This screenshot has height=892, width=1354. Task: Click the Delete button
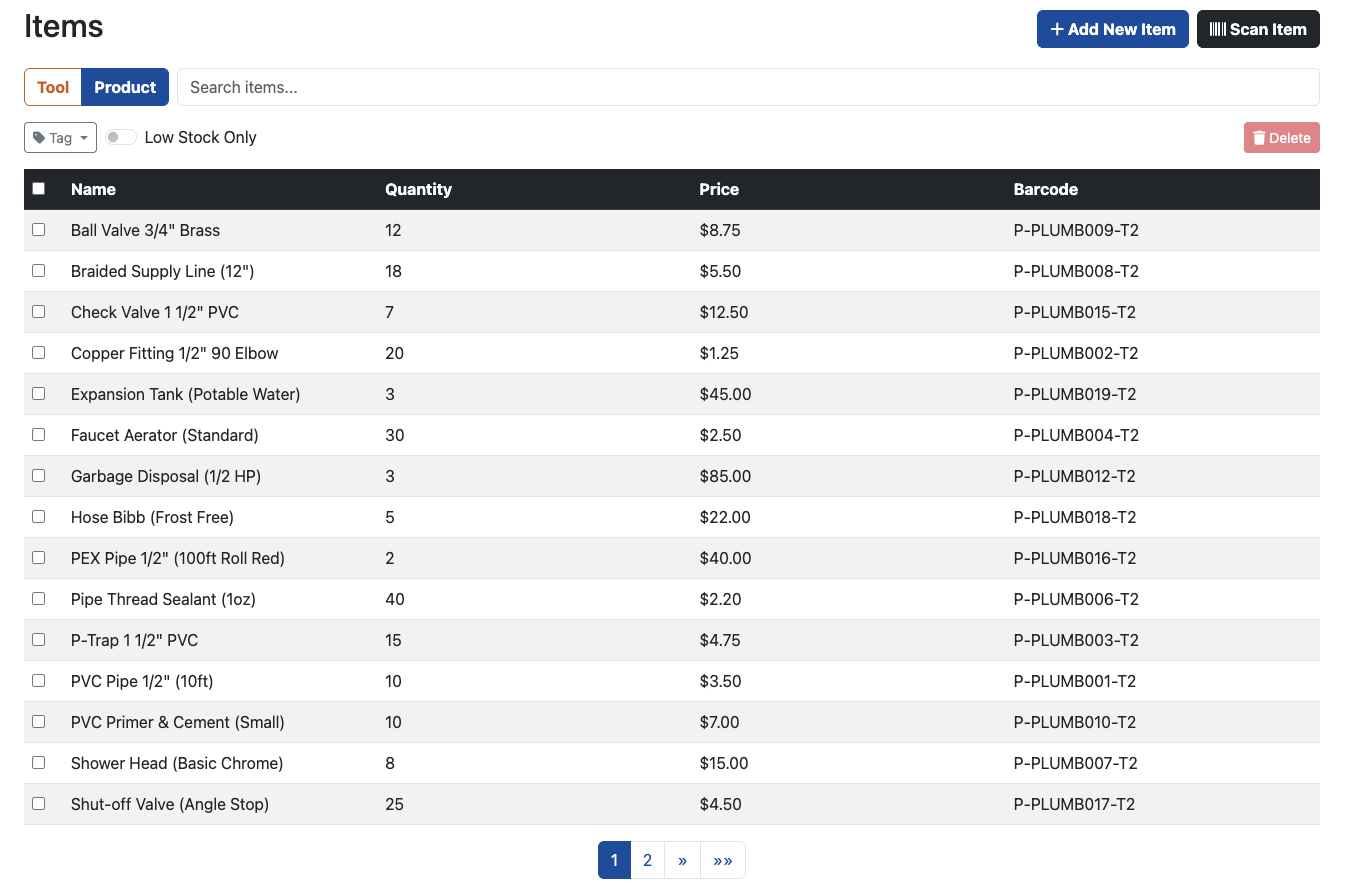(x=1281, y=137)
